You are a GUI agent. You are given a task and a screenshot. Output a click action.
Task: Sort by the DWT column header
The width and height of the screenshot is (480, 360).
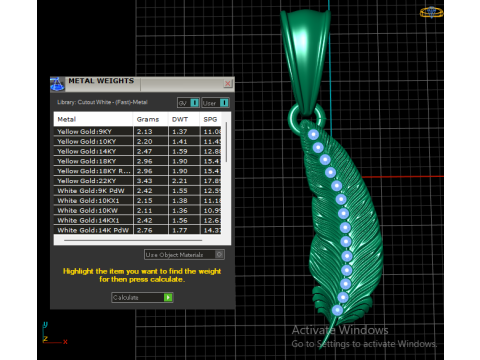pos(184,119)
